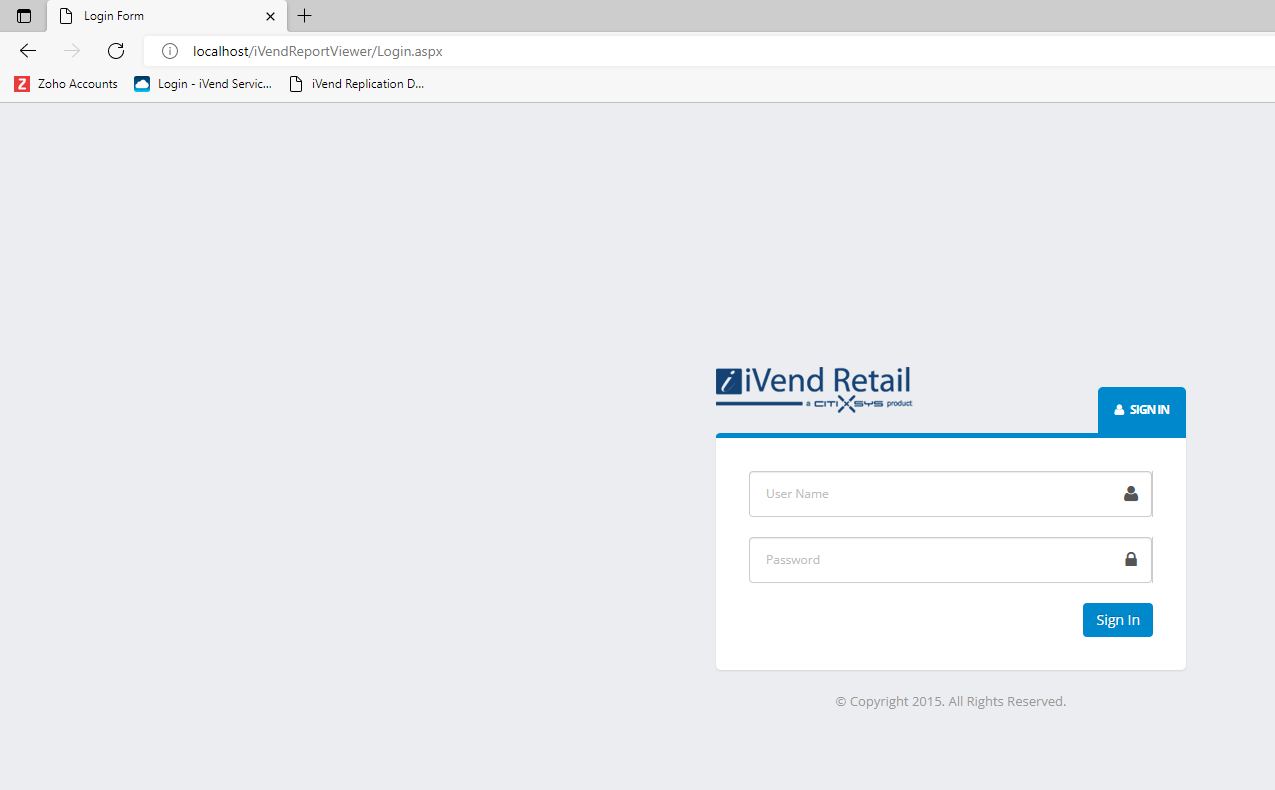This screenshot has width=1275, height=790.
Task: Open a new tab with the plus button
Action: (x=305, y=16)
